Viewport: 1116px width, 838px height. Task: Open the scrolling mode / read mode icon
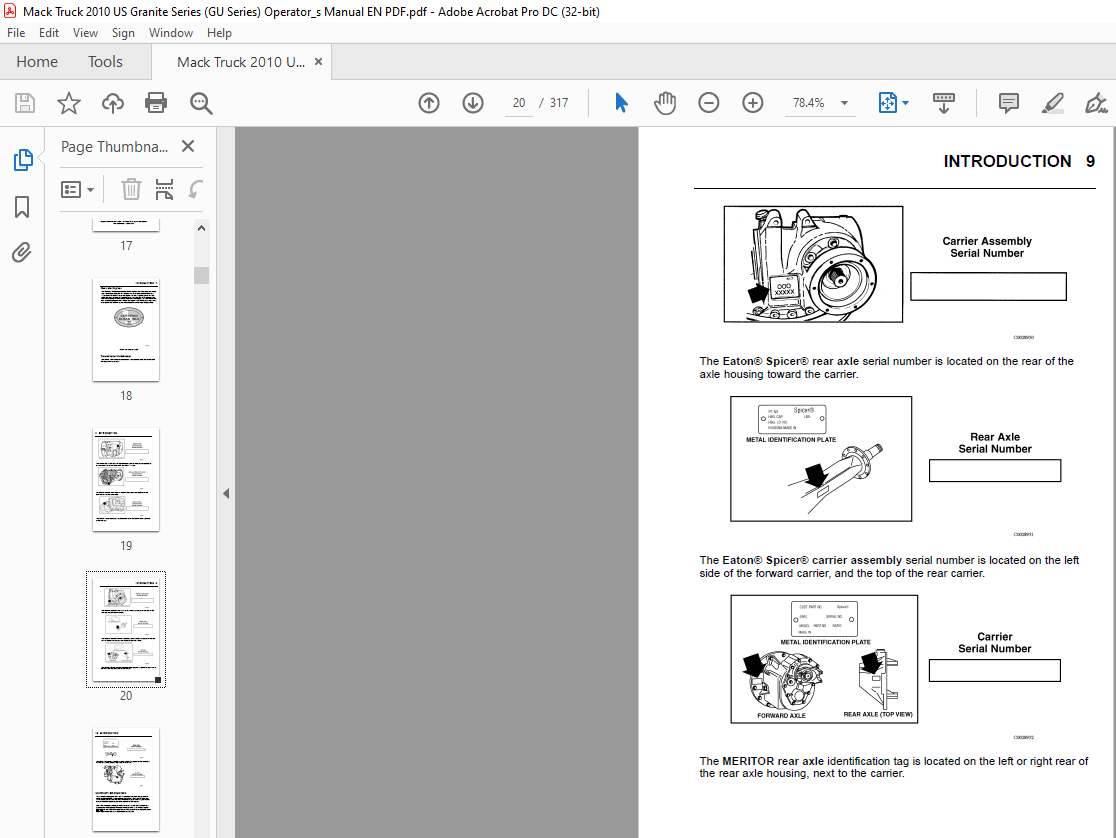[944, 103]
